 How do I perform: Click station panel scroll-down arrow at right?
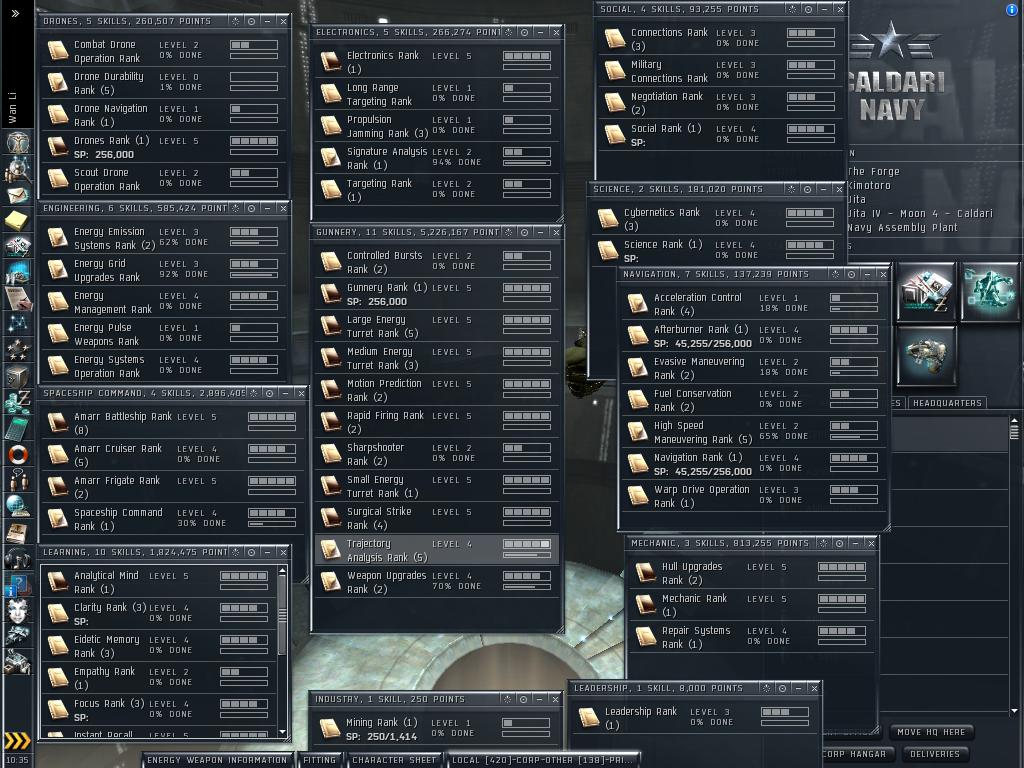click(x=1014, y=711)
